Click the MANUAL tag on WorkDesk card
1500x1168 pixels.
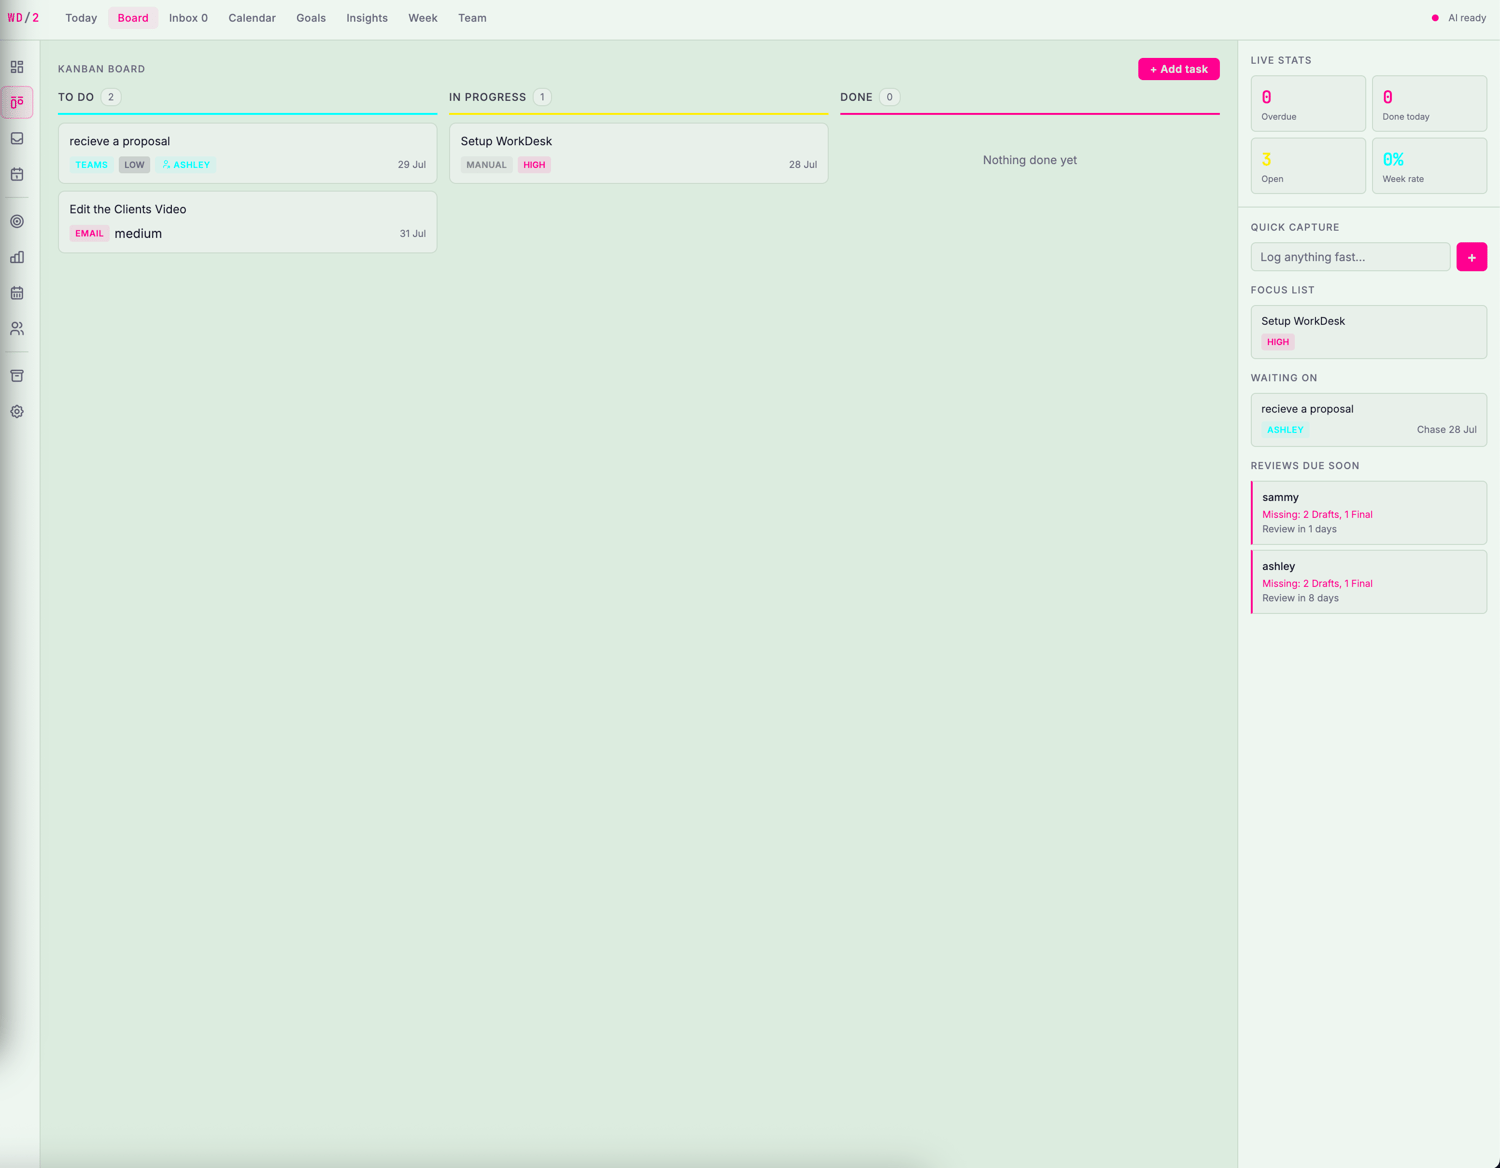486,165
